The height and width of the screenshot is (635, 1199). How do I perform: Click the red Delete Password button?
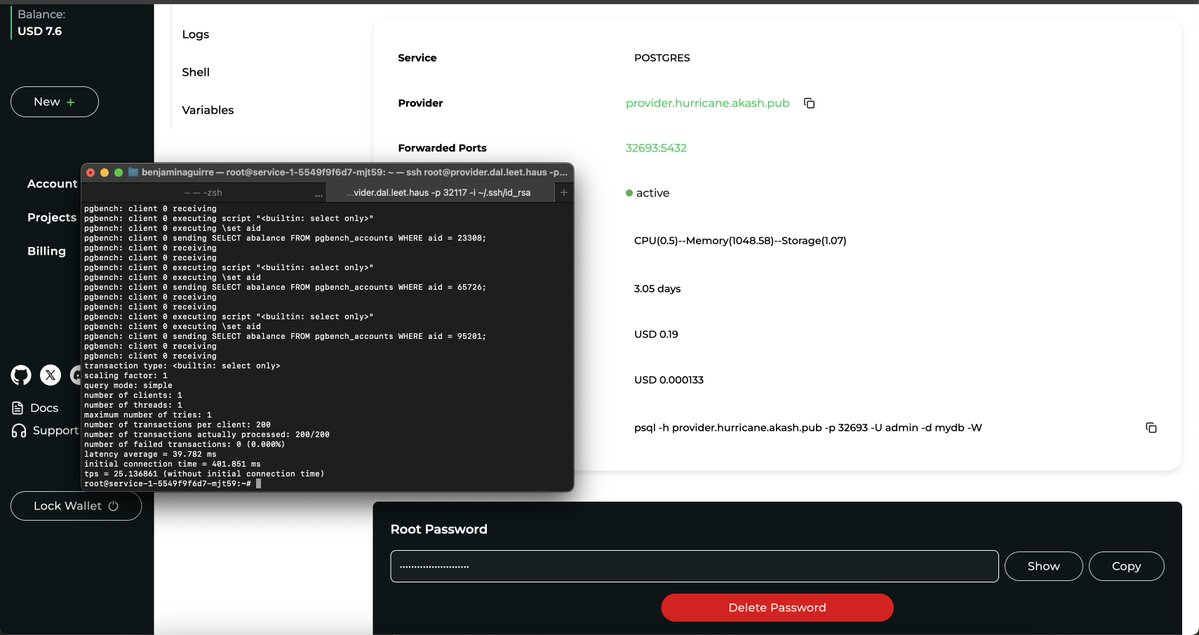coord(777,607)
